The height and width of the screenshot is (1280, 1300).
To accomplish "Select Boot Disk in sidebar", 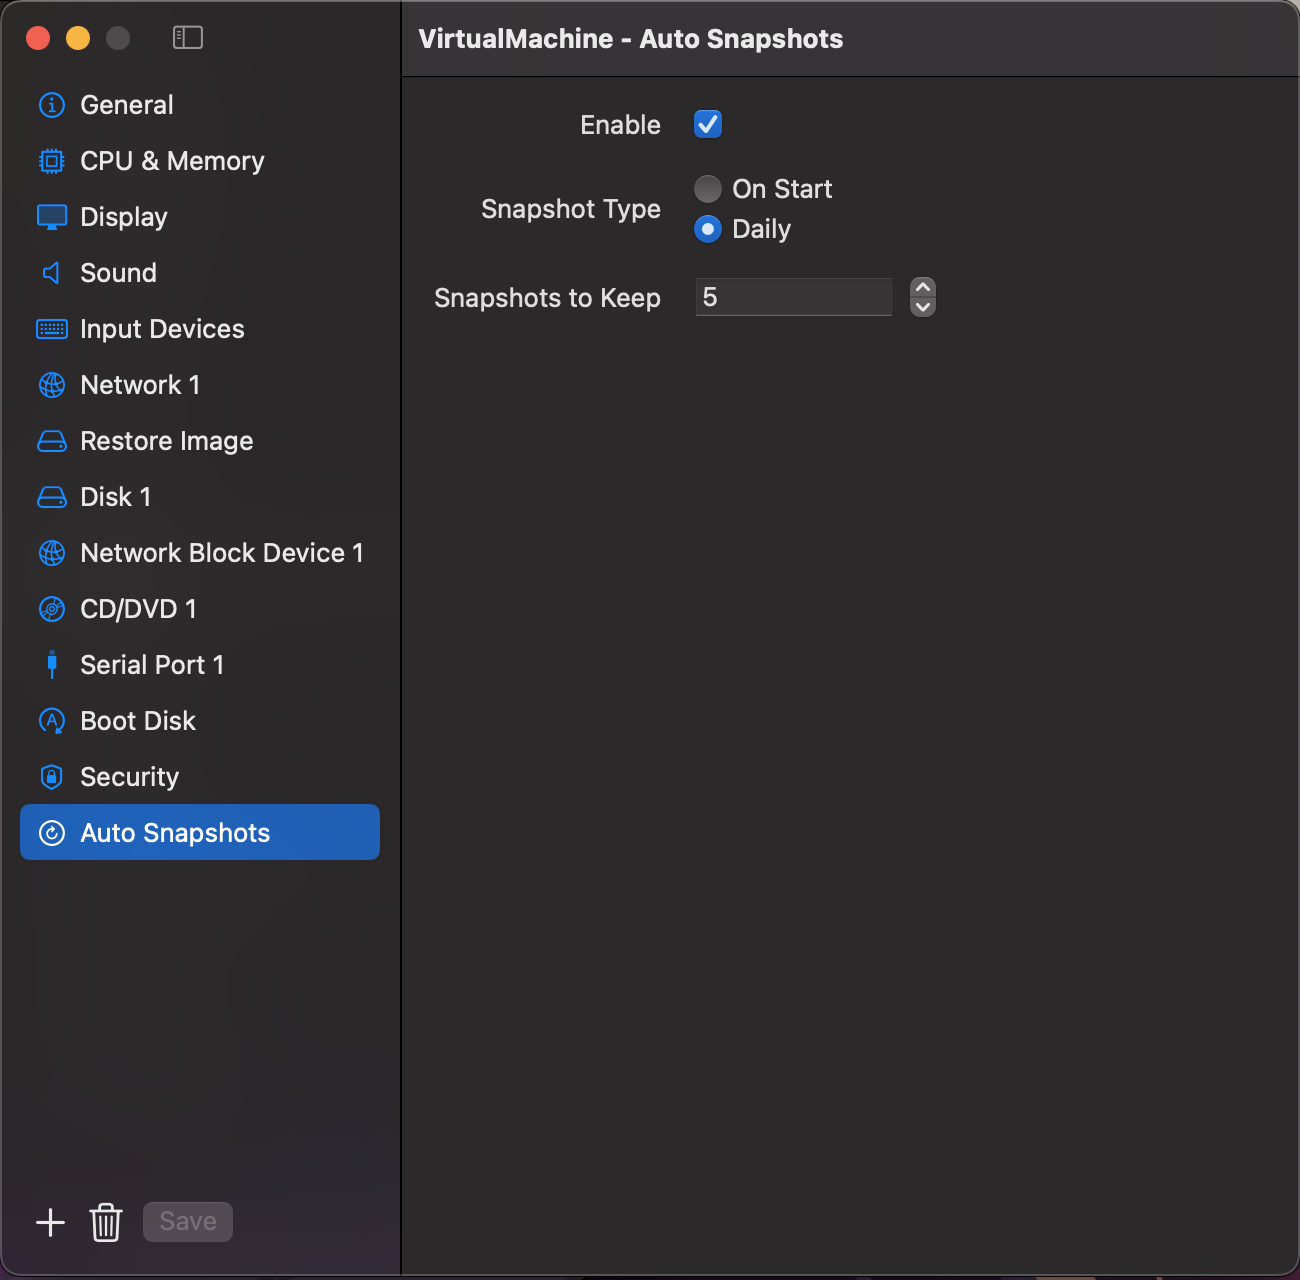I will [x=200, y=721].
